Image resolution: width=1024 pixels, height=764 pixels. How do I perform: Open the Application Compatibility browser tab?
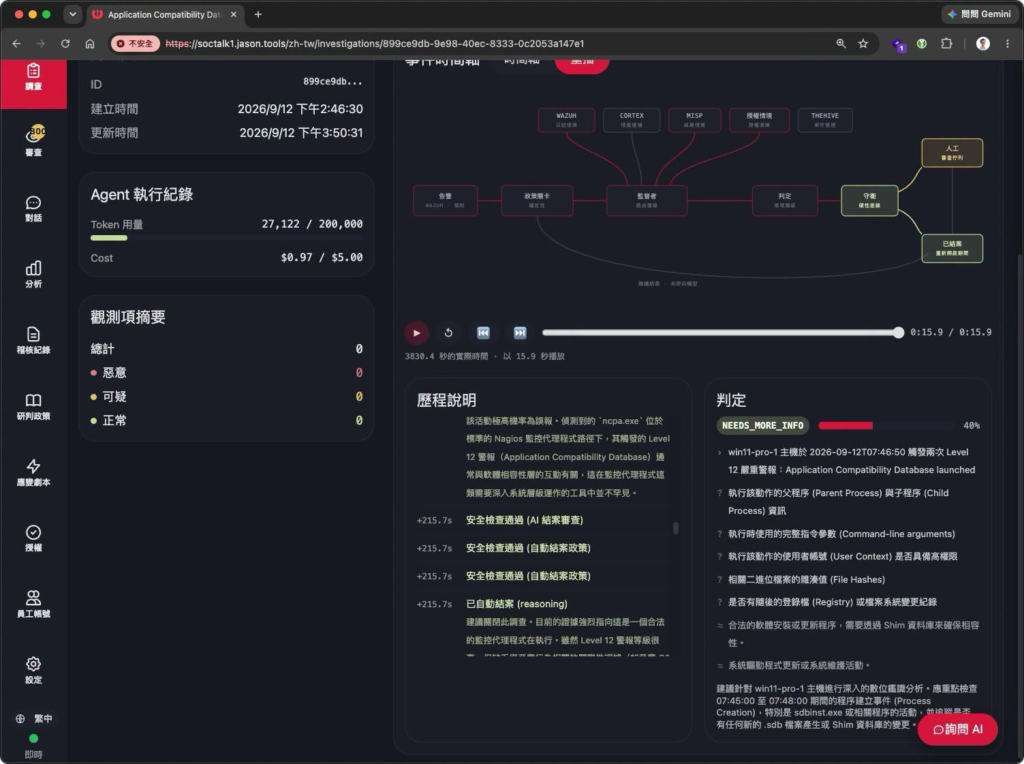[x=165, y=14]
